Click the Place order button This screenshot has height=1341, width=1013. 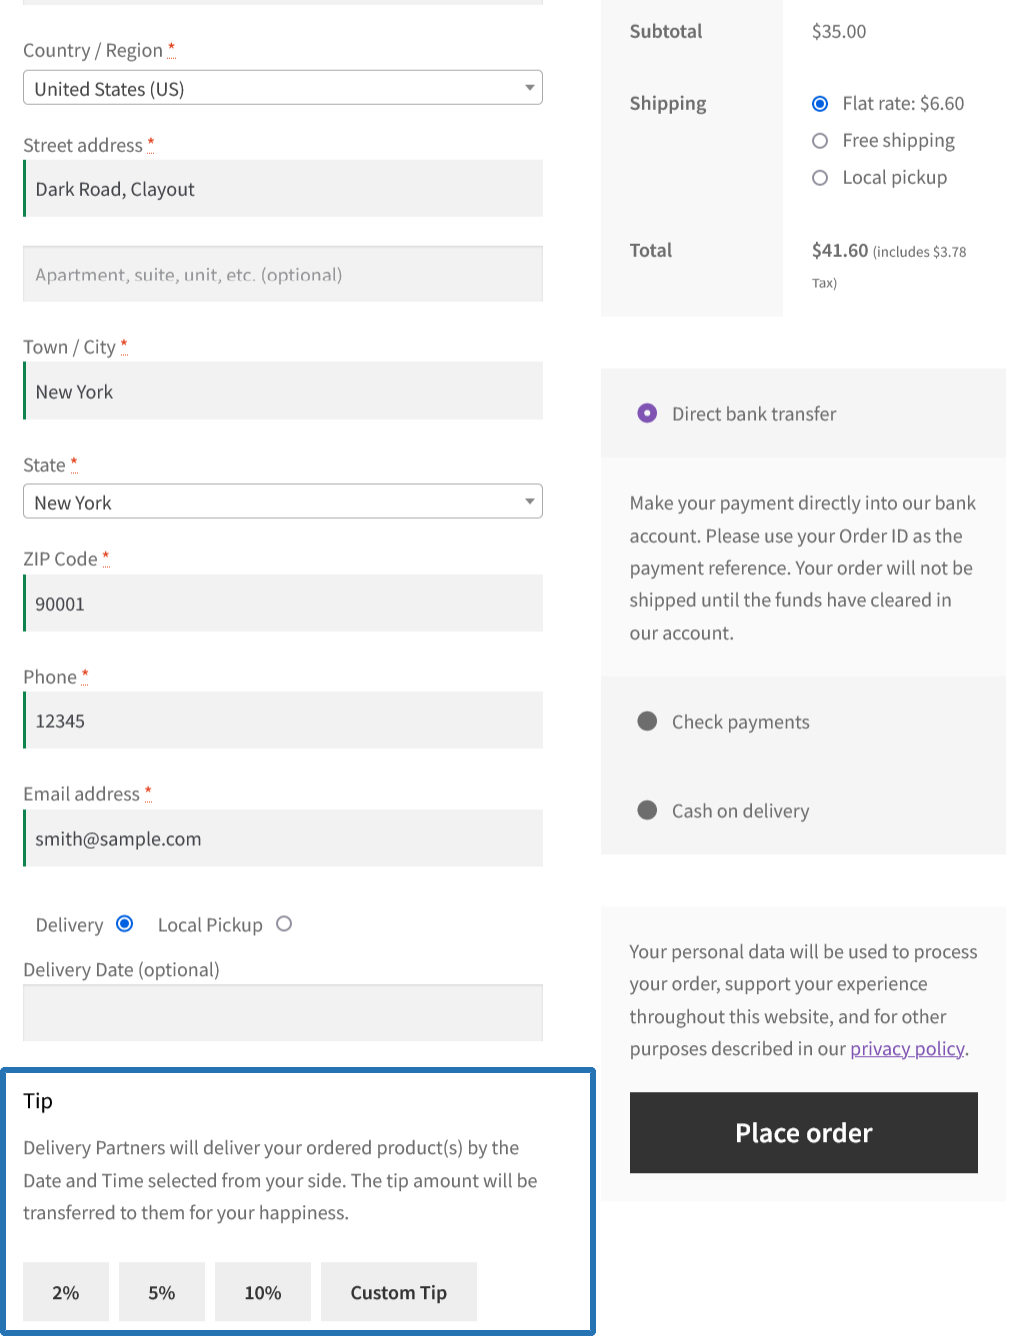point(803,1132)
